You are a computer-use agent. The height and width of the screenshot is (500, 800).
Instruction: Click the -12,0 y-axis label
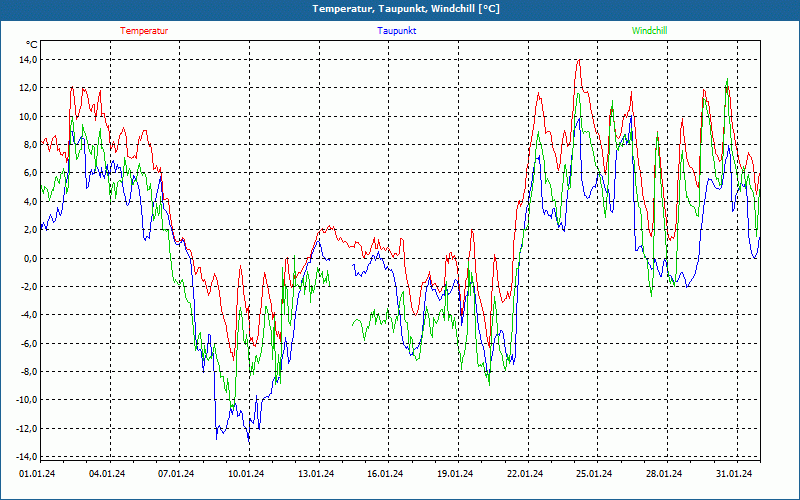point(27,429)
